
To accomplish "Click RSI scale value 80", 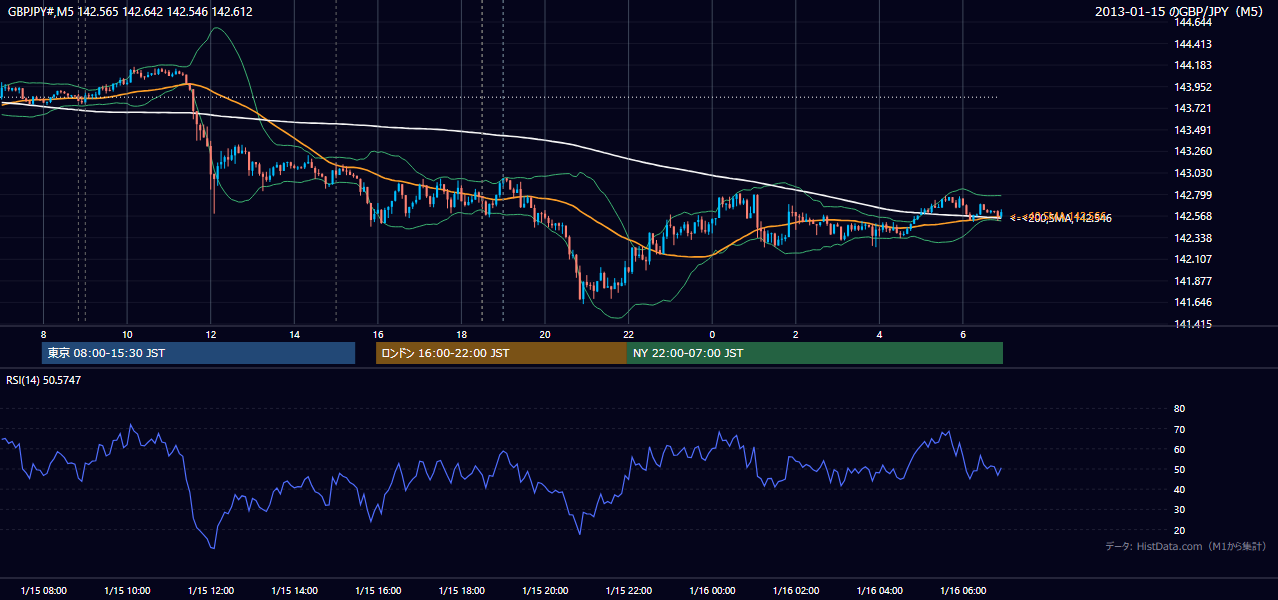I will coord(1179,409).
